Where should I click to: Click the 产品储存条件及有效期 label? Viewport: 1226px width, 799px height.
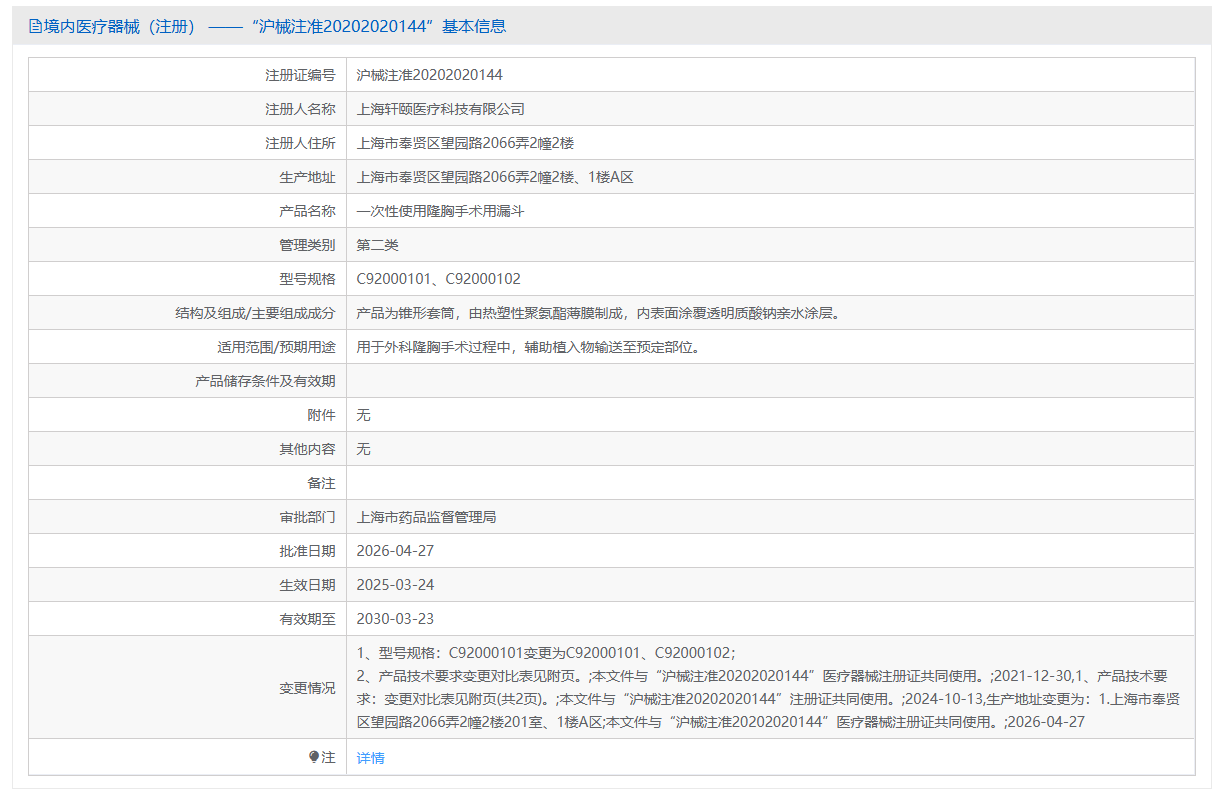265,381
